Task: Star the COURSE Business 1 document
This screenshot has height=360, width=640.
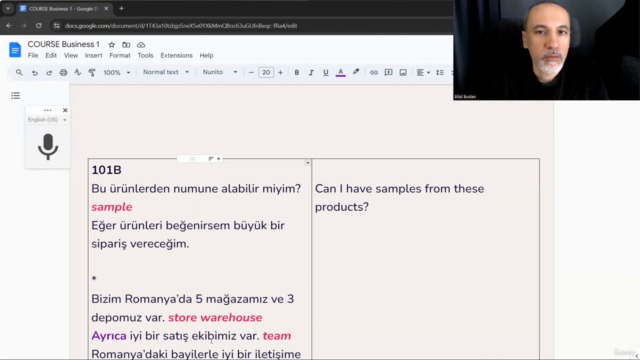Action: click(x=111, y=45)
